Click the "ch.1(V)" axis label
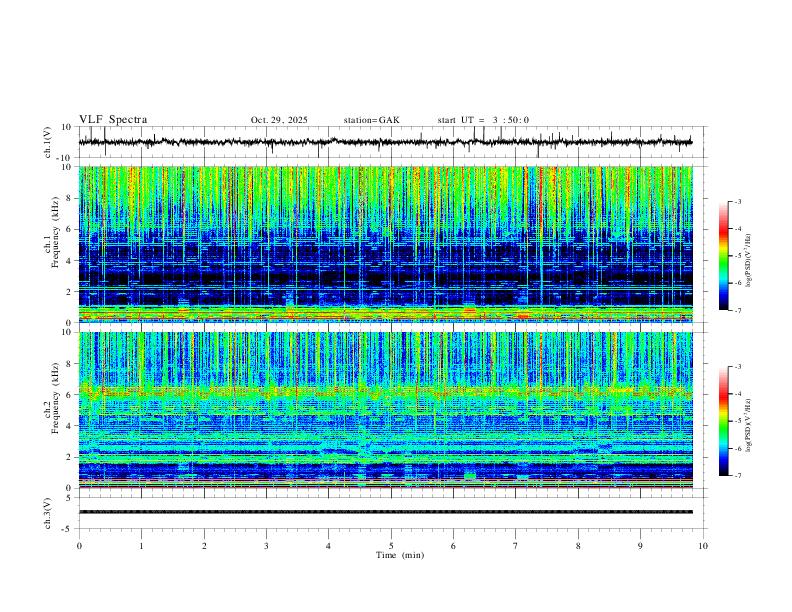 coord(48,142)
